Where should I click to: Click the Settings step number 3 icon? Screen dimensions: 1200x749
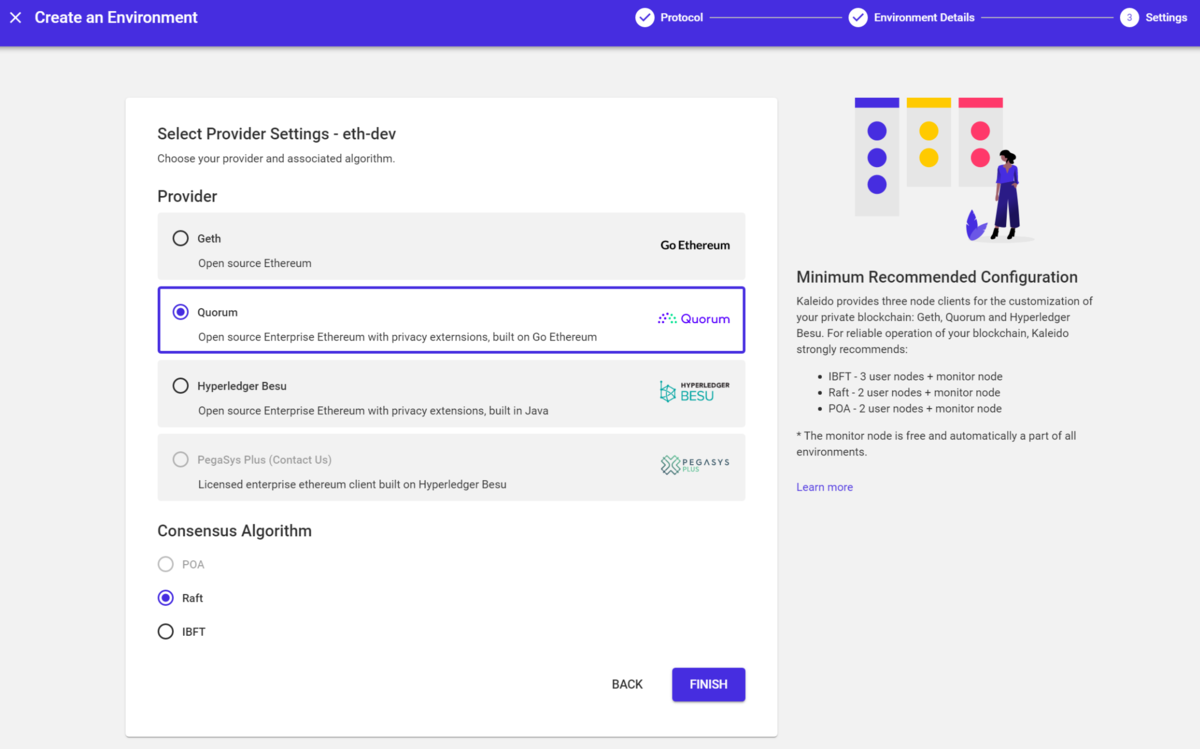(1129, 17)
